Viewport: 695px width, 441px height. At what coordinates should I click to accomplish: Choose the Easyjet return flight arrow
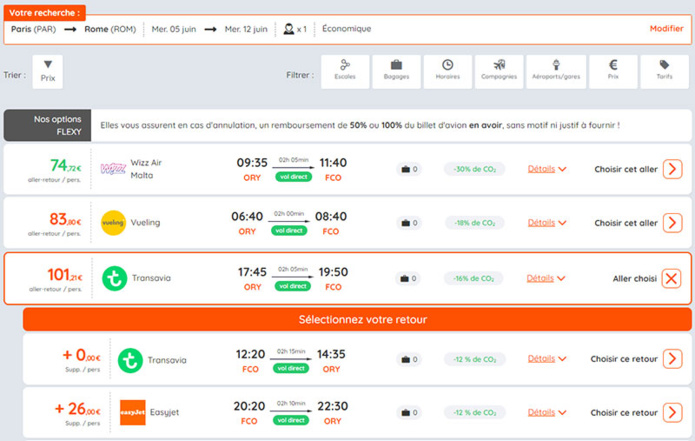(672, 412)
